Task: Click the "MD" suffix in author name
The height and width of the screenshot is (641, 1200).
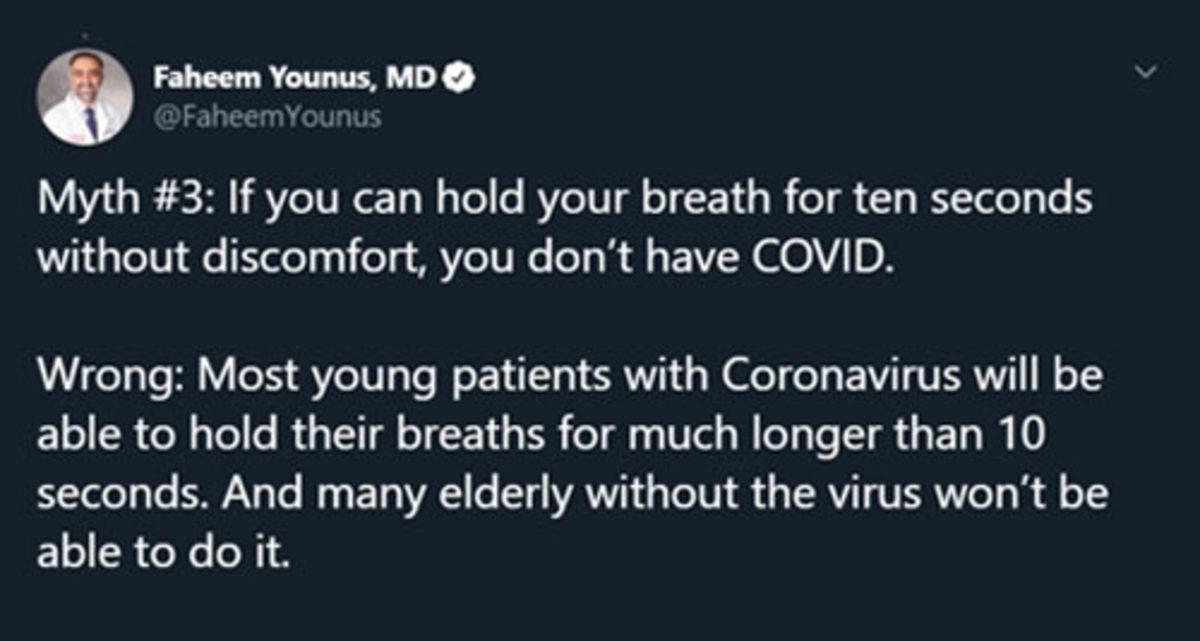Action: click(417, 77)
